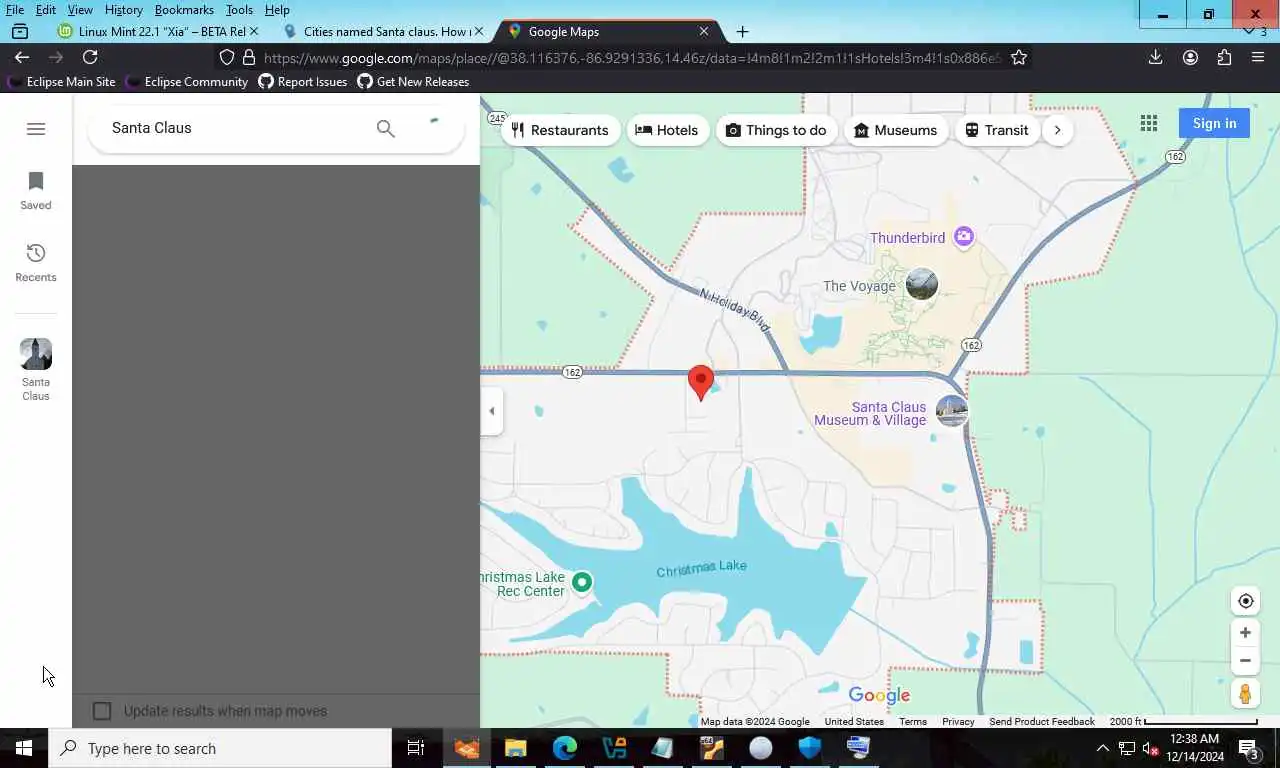The image size is (1280, 768).
Task: Open the Recents panel
Action: click(x=36, y=263)
